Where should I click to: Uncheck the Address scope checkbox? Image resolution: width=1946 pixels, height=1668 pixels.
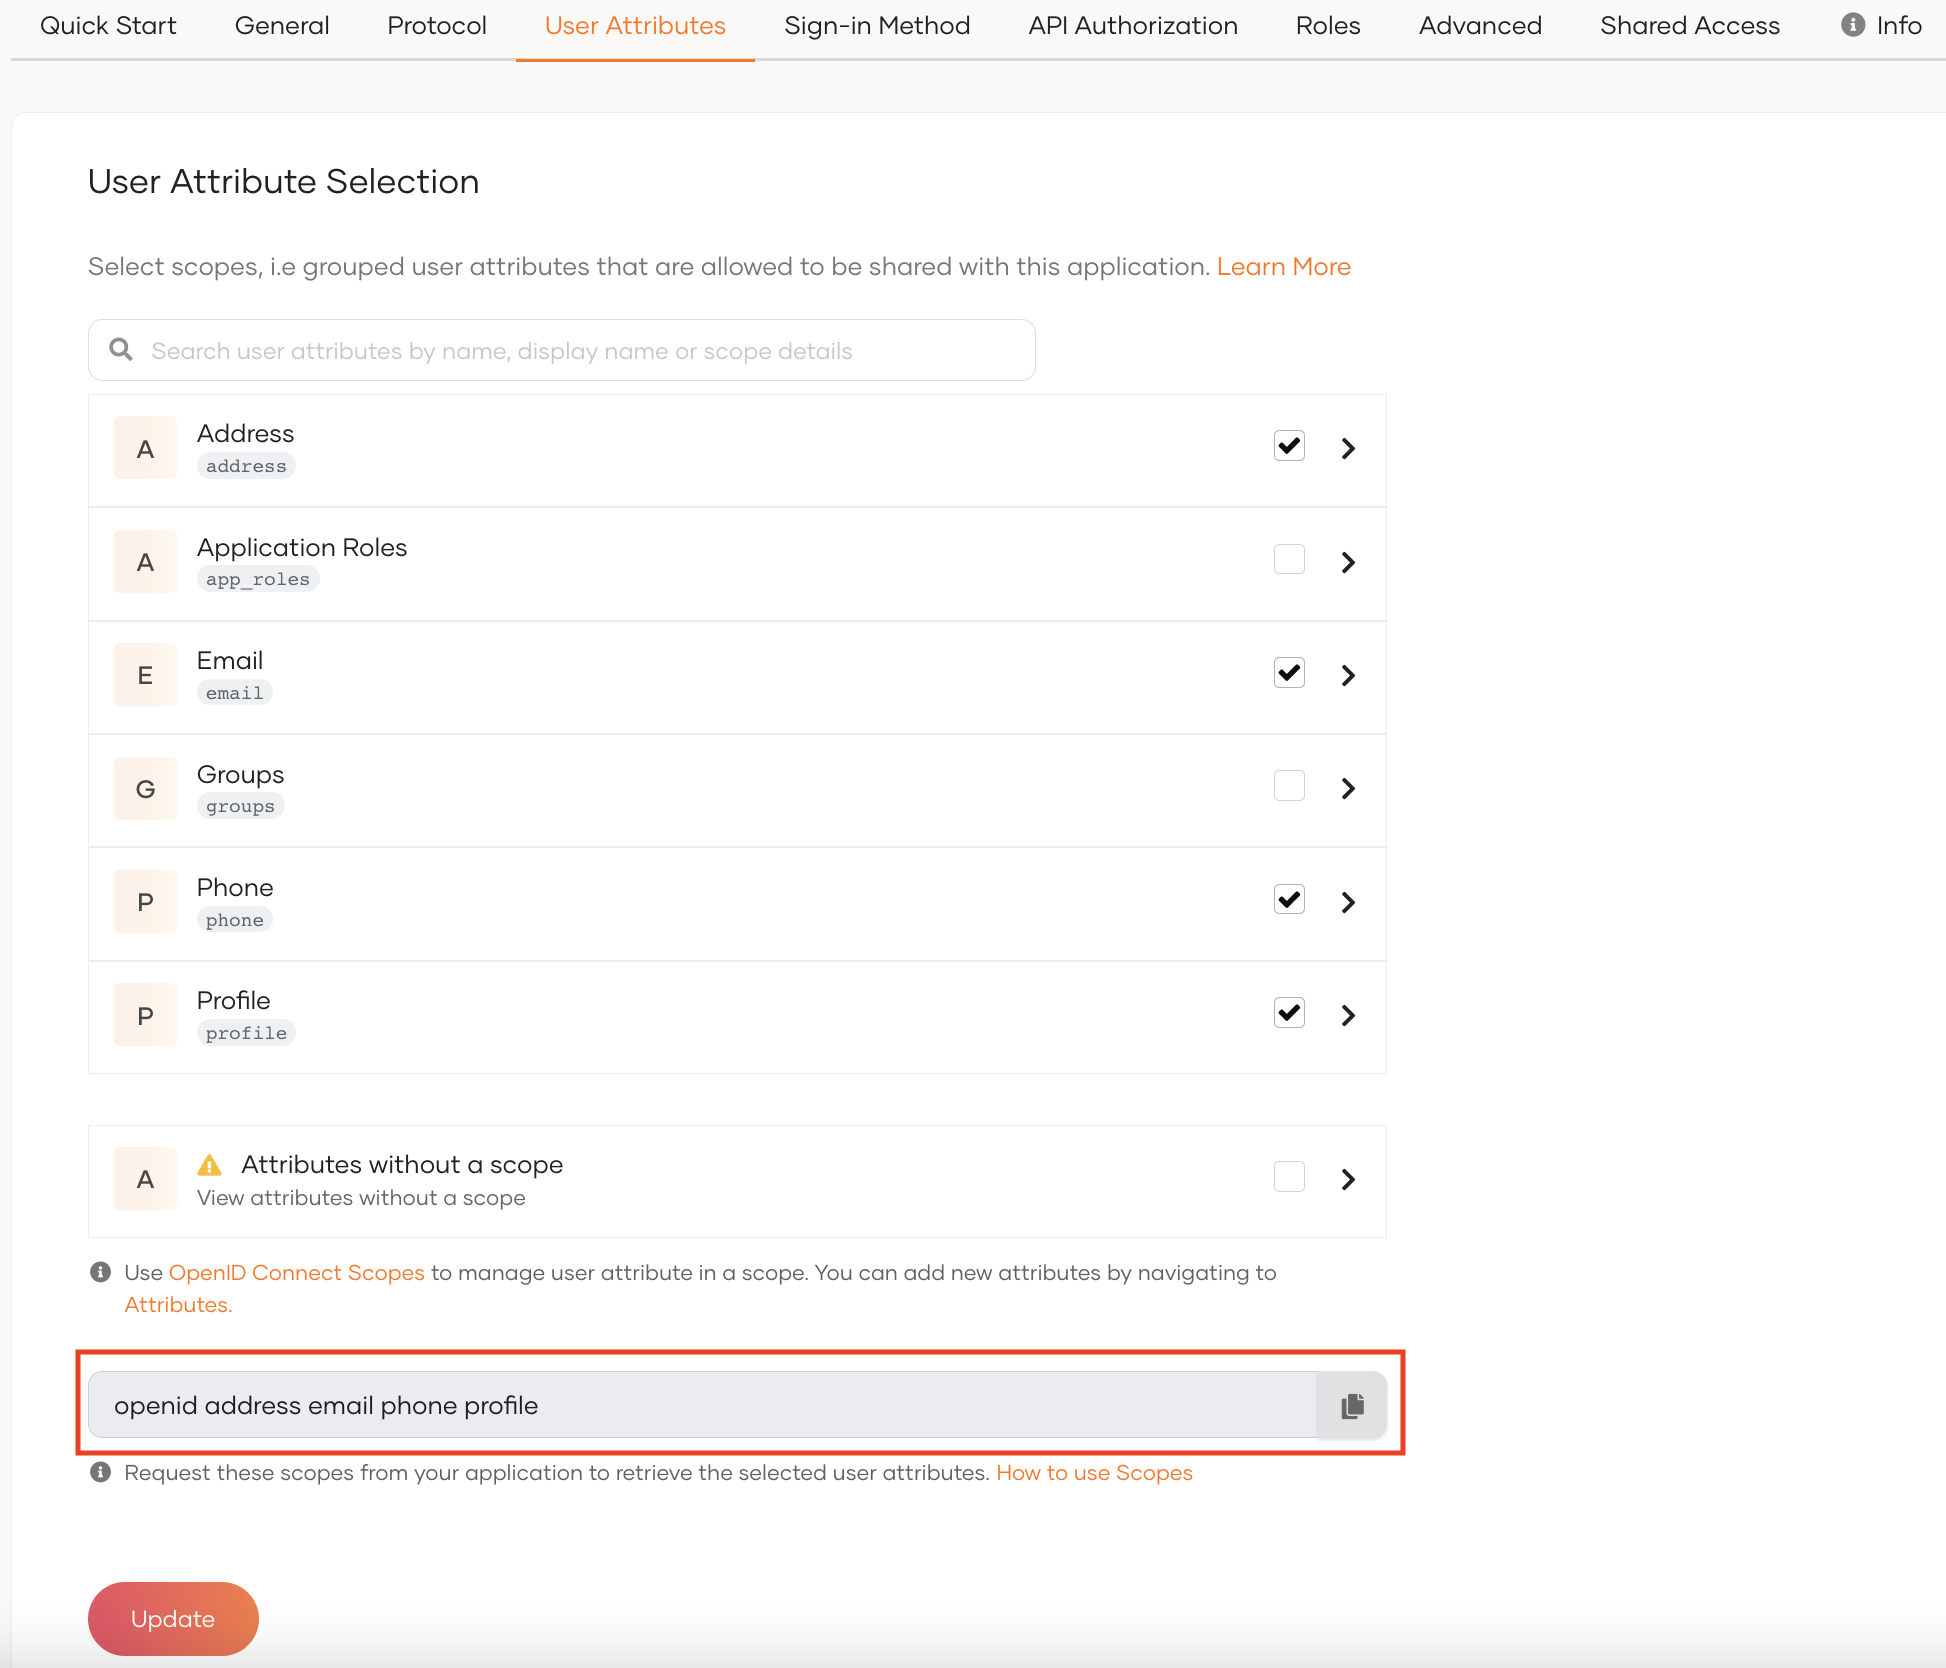tap(1289, 446)
